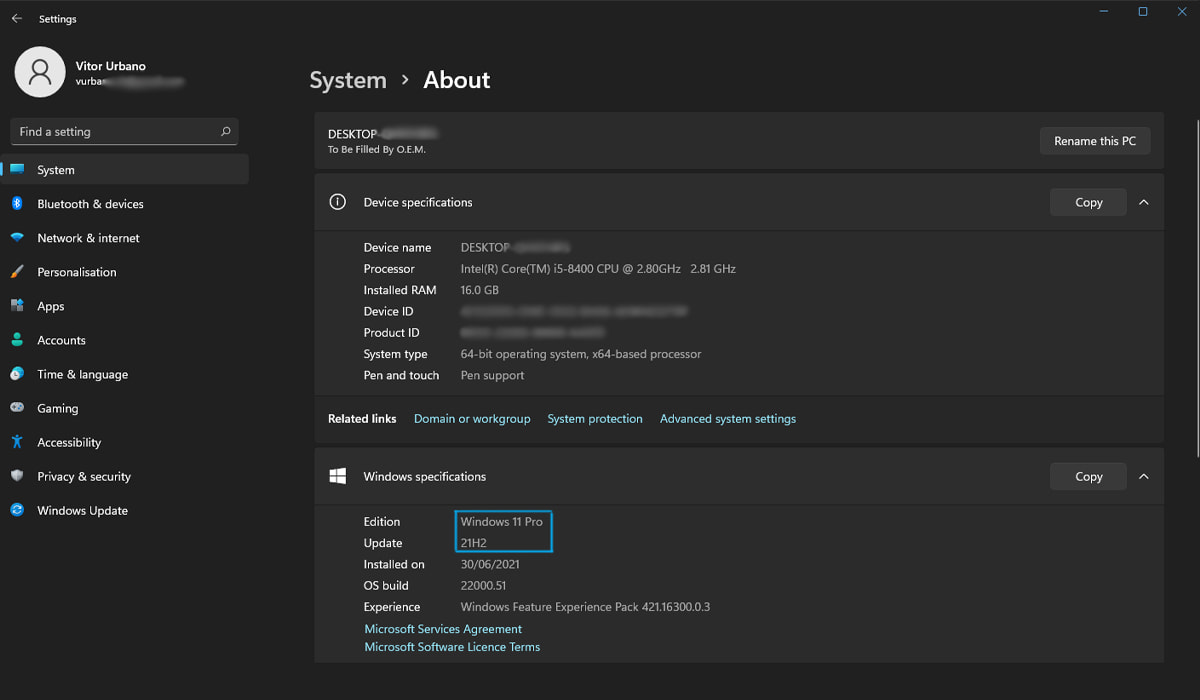The image size is (1200, 700).
Task: Open Bluetooth & devices via its icon
Action: pyautogui.click(x=17, y=204)
